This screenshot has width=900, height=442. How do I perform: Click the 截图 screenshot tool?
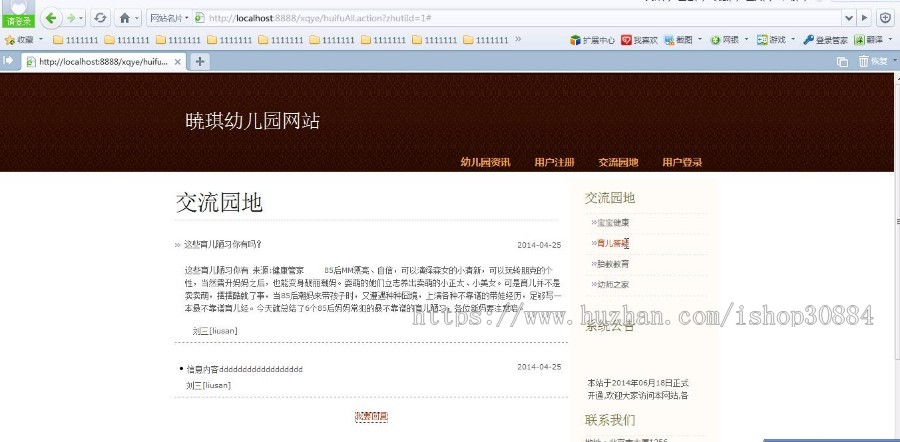click(x=678, y=40)
